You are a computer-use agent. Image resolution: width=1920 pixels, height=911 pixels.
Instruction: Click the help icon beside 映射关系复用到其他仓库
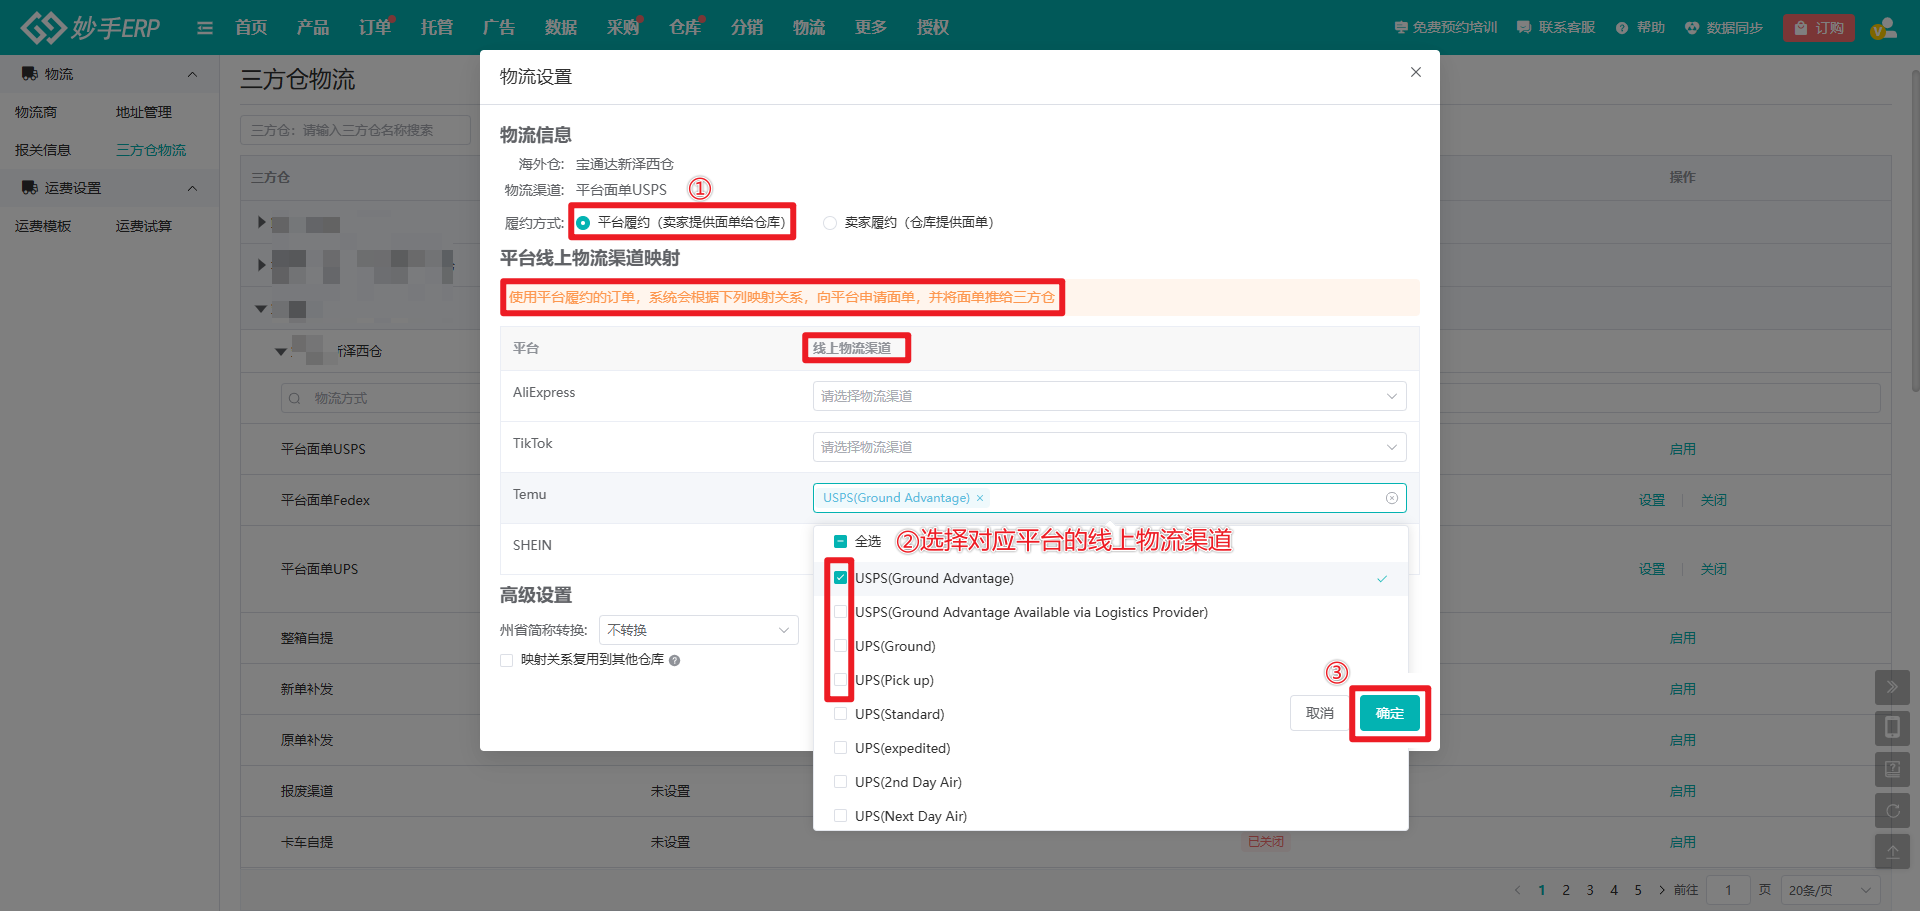point(675,660)
